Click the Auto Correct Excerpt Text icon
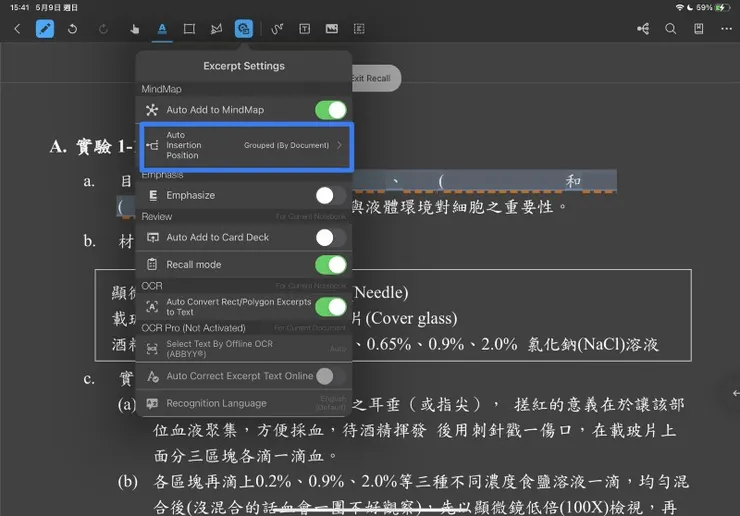 [152, 376]
